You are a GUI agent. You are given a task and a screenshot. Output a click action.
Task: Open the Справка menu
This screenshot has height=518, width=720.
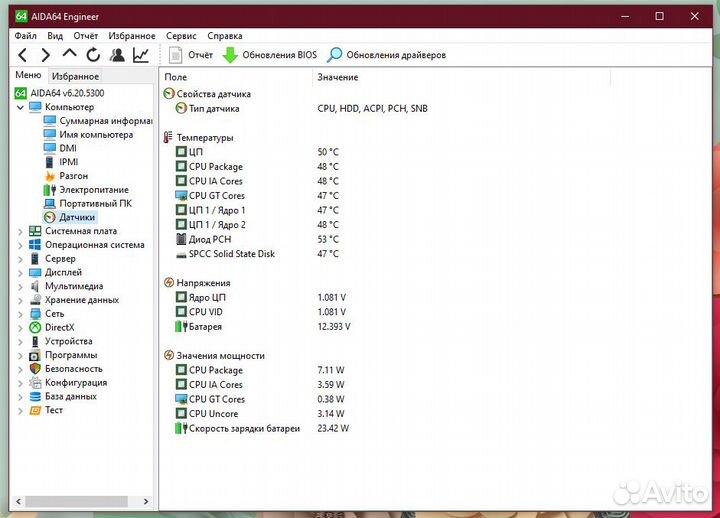(x=225, y=36)
